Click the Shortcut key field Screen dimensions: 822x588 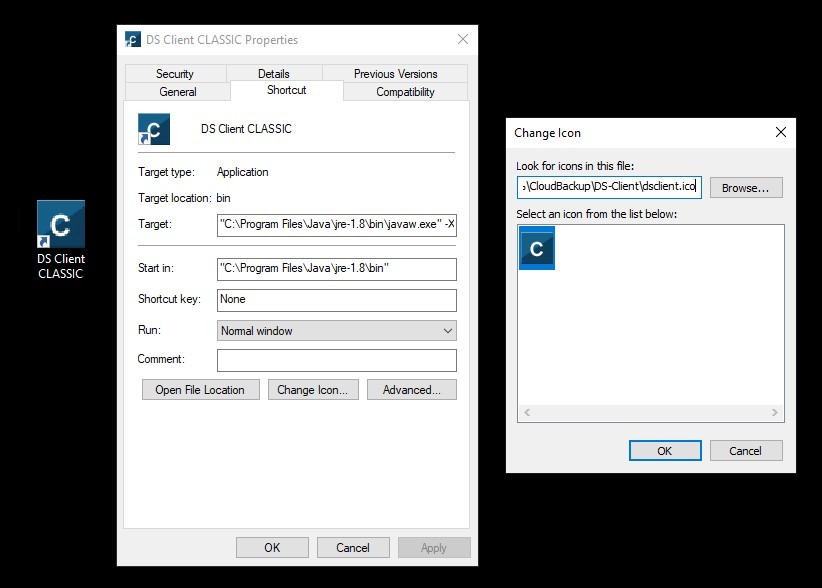(336, 300)
